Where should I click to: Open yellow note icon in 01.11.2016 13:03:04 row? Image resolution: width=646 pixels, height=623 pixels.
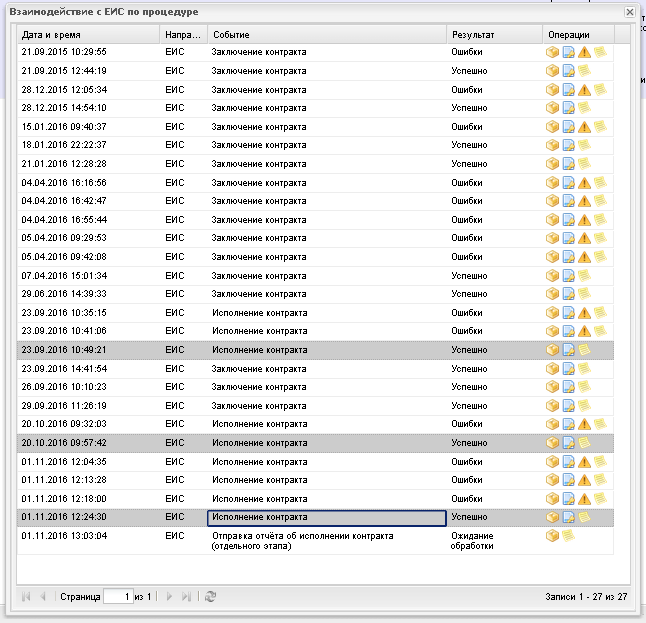(568, 536)
